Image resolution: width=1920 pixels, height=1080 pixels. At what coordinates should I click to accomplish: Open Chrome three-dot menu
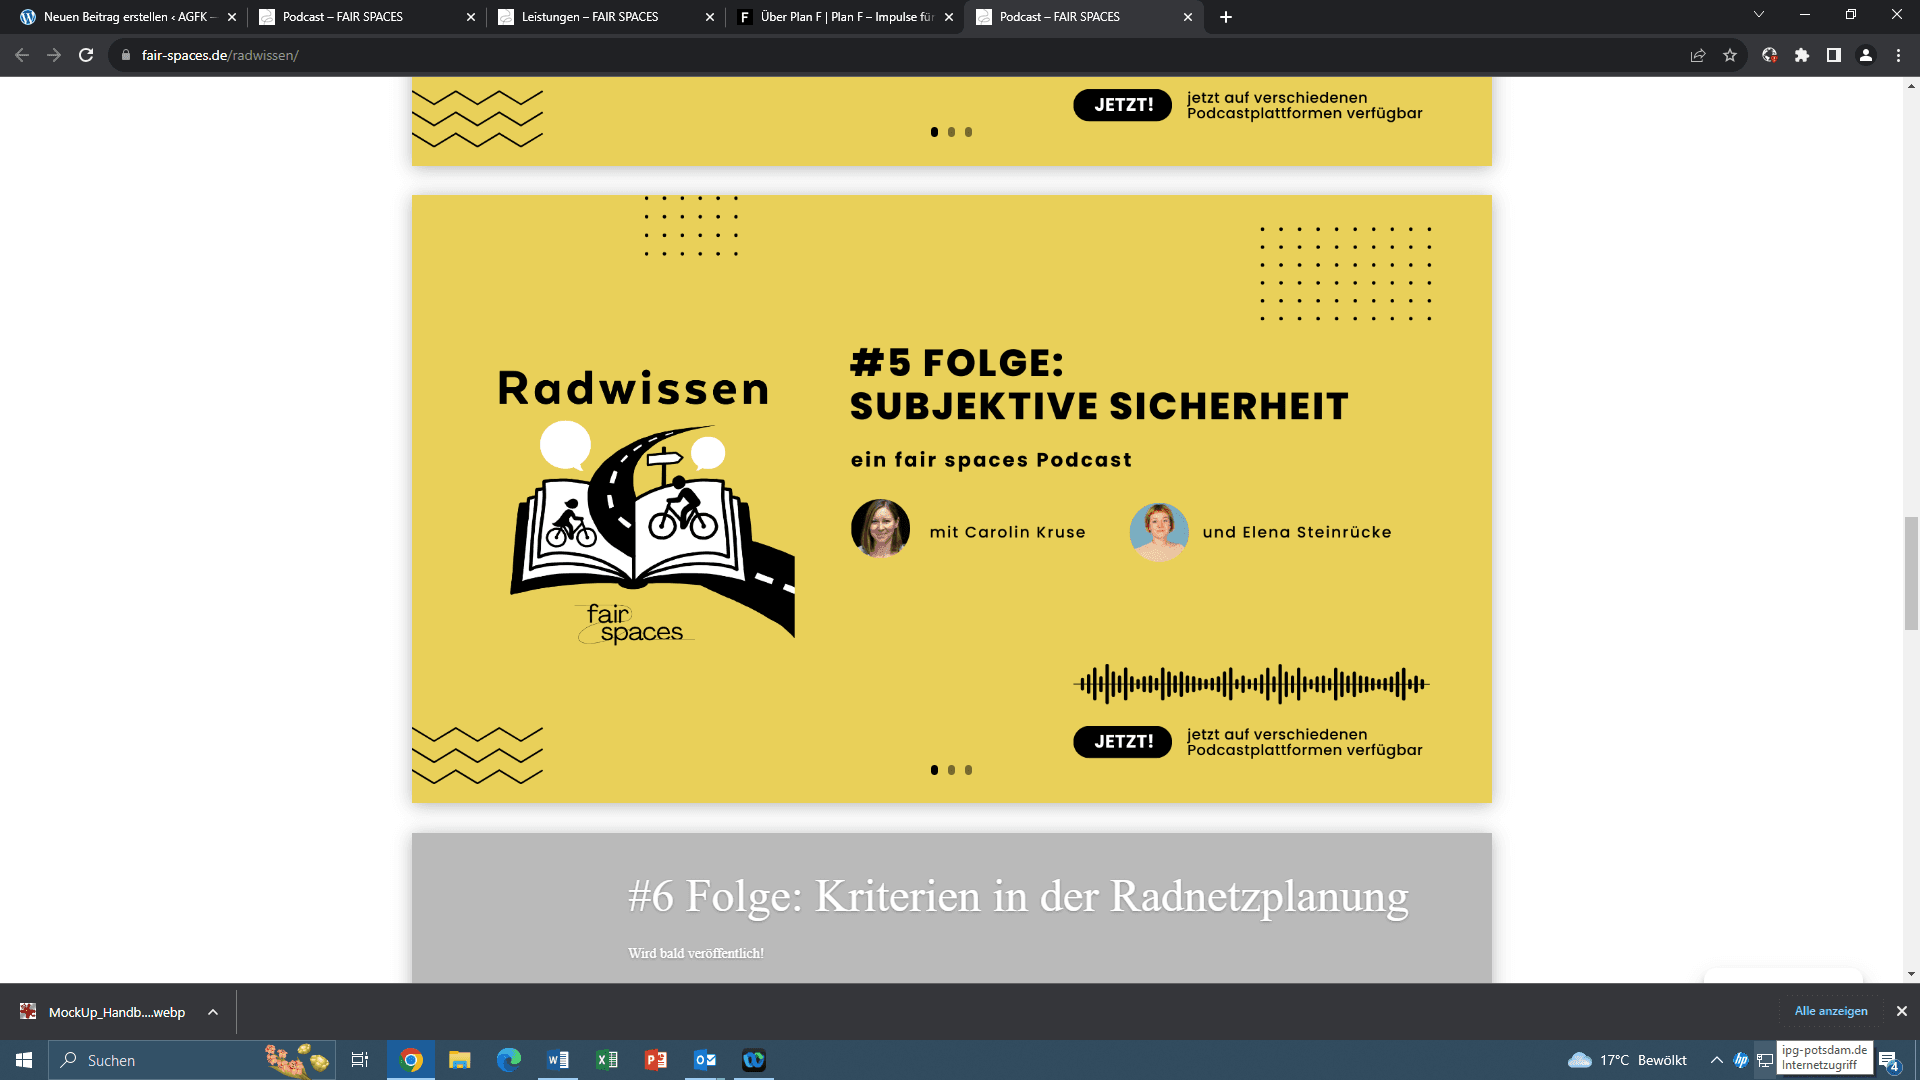1898,55
